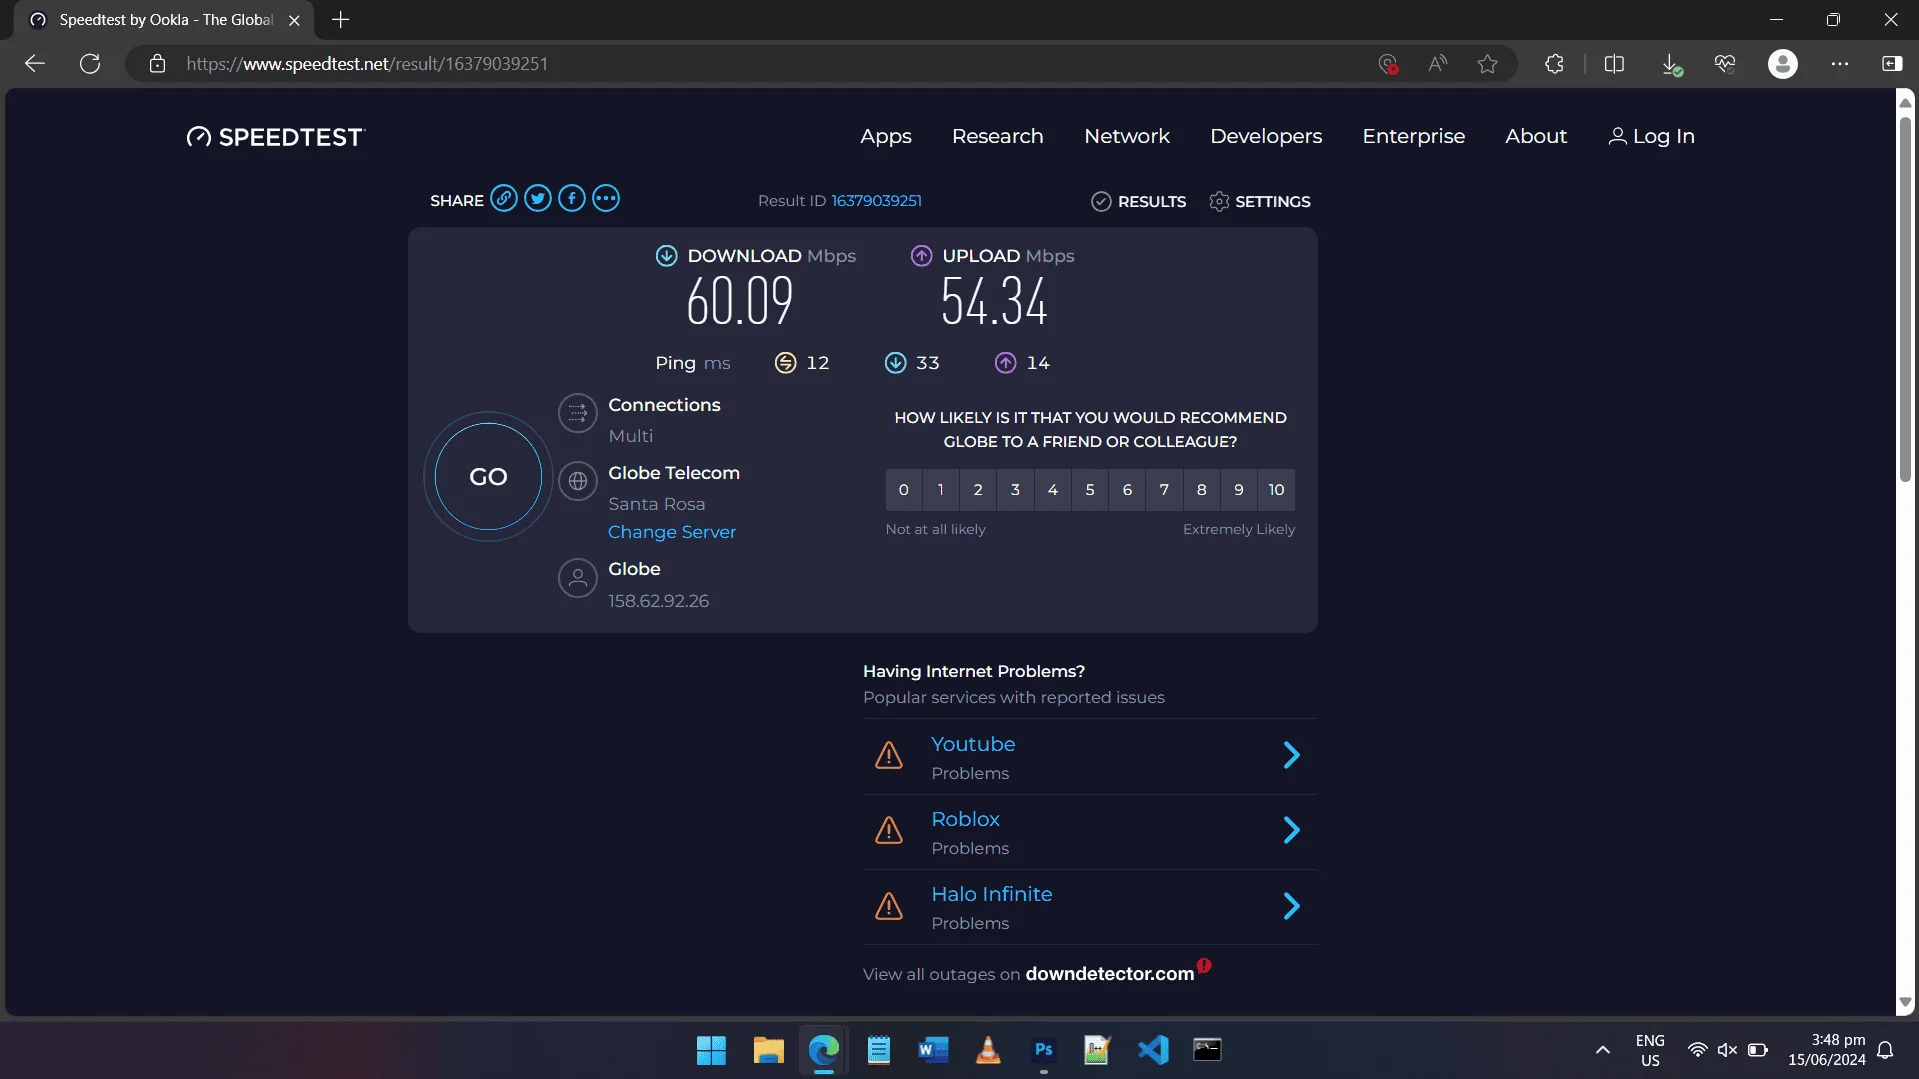
Task: Open the Edge sidebar toggle
Action: point(1892,64)
